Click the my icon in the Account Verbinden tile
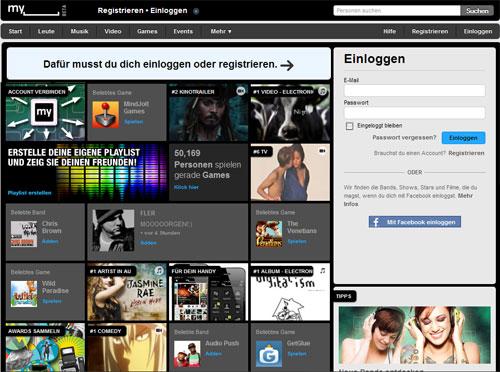The image size is (500, 372). tap(44, 112)
